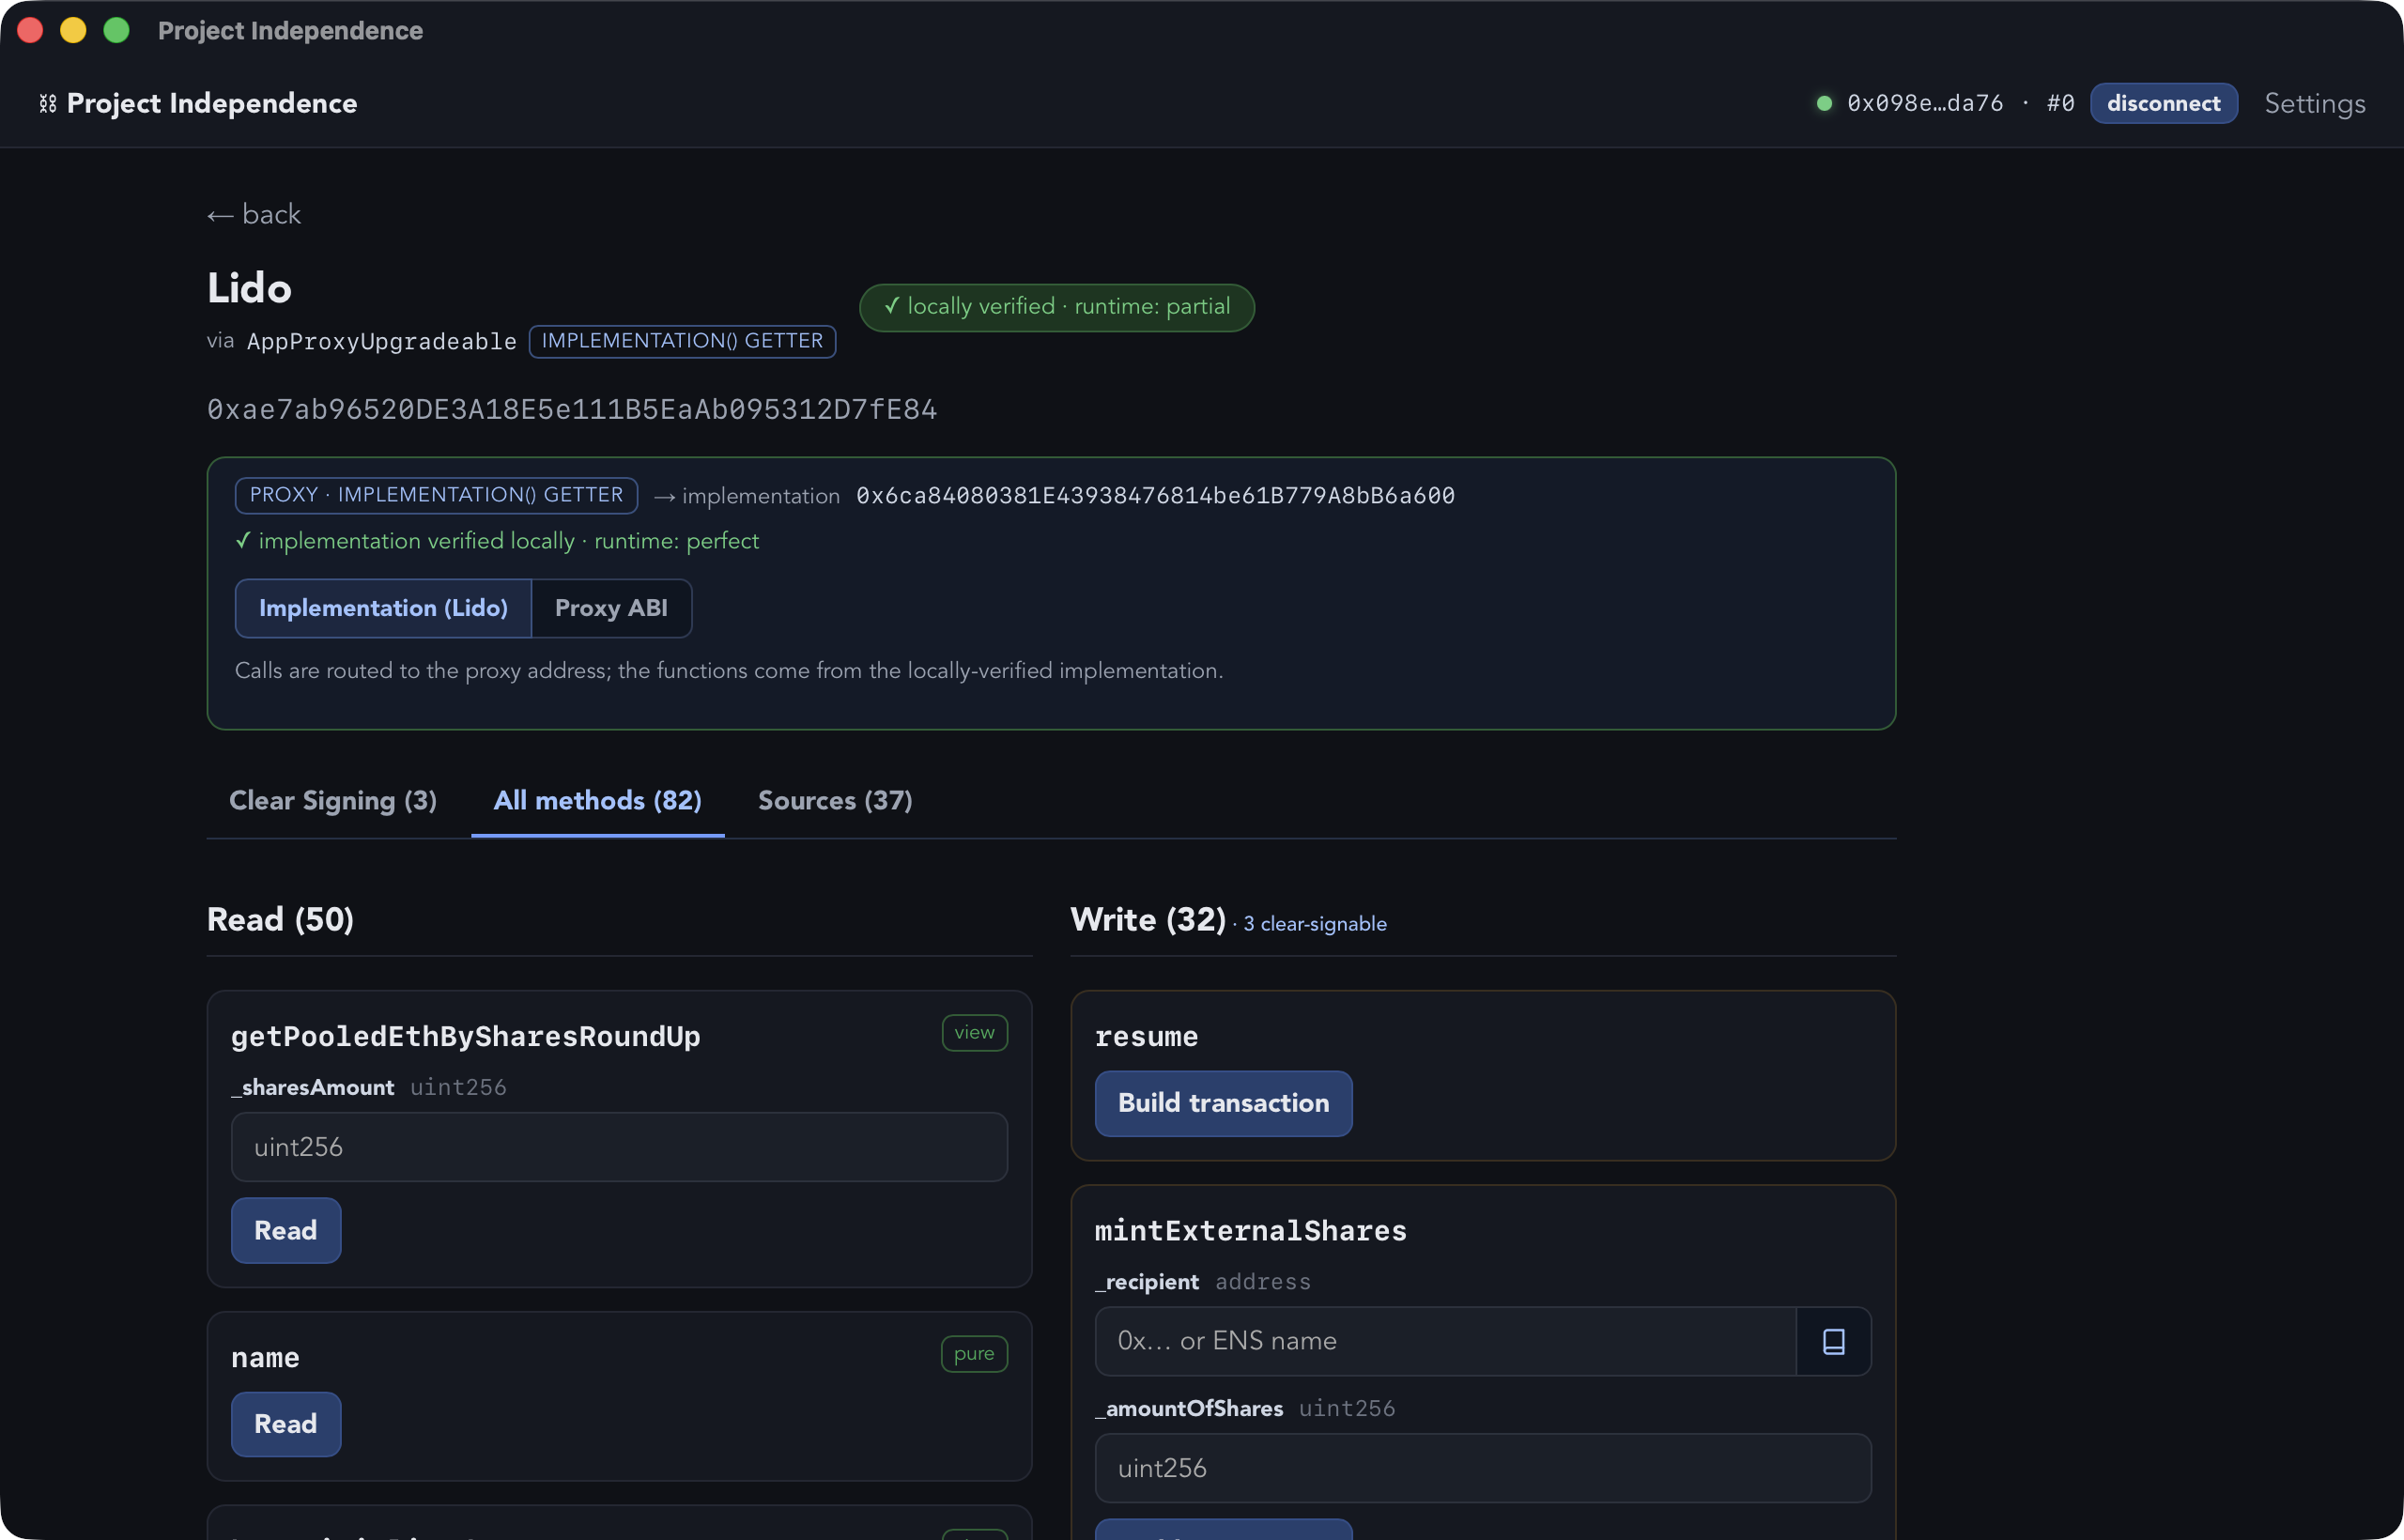Image resolution: width=2404 pixels, height=1540 pixels.
Task: Click the 3 clear-signable link
Action: 1314,924
